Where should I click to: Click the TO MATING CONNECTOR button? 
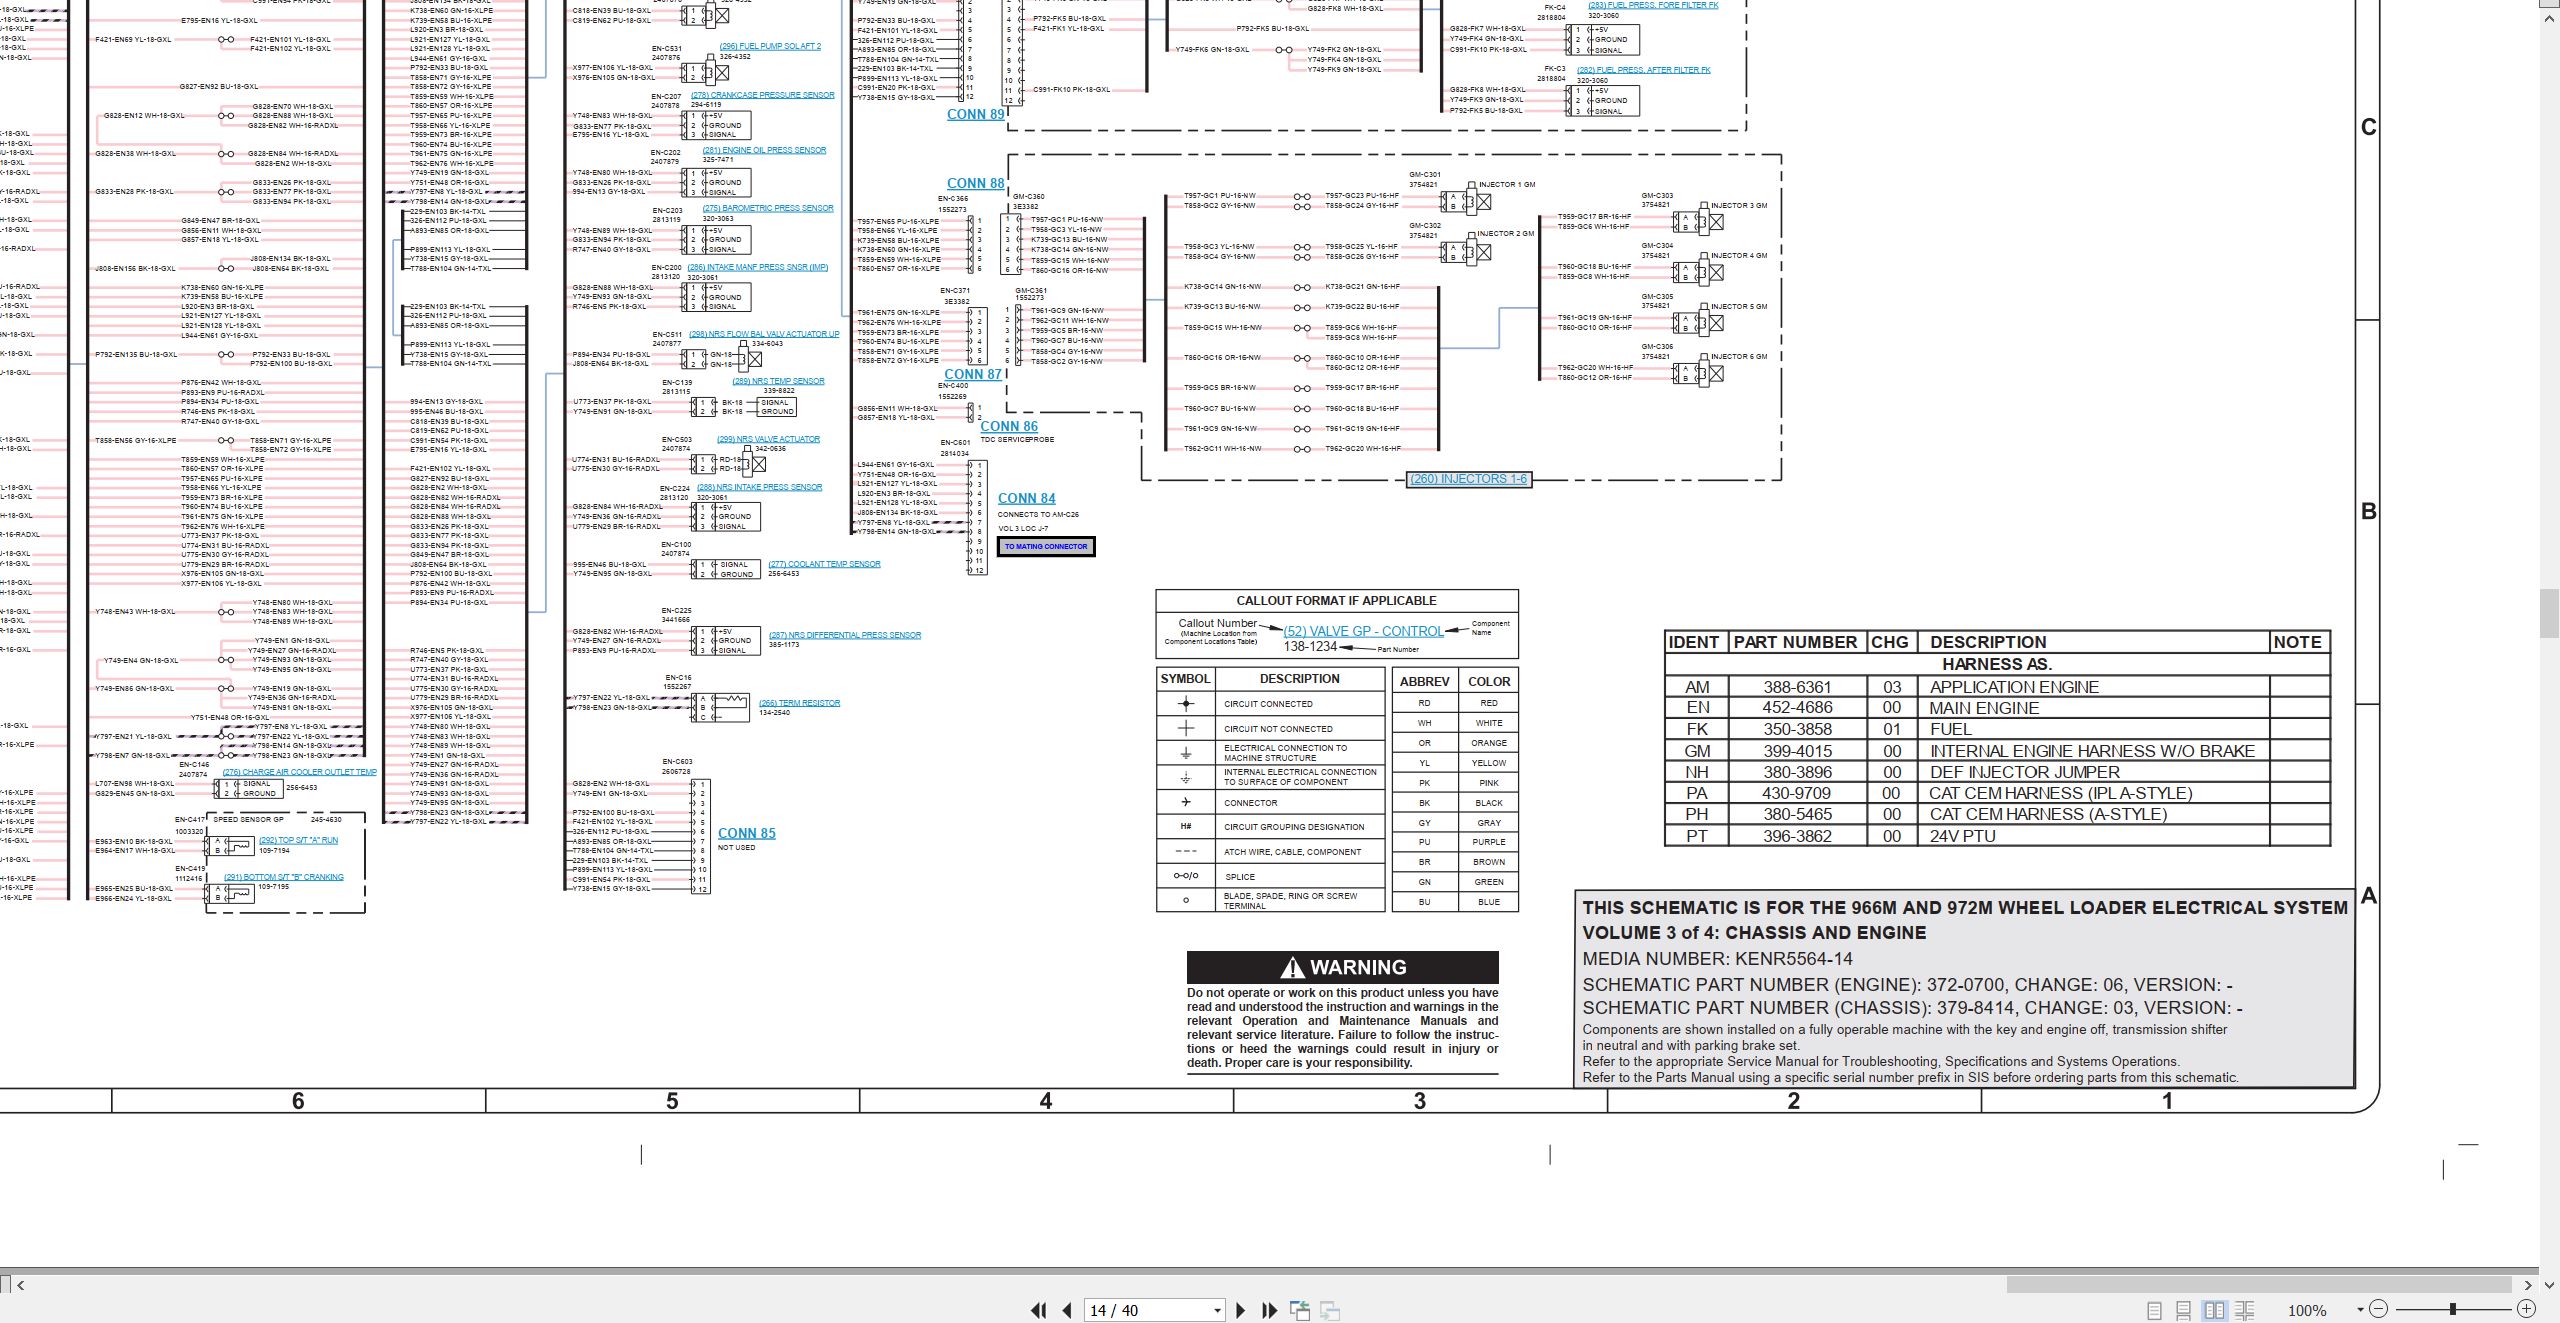(1046, 547)
